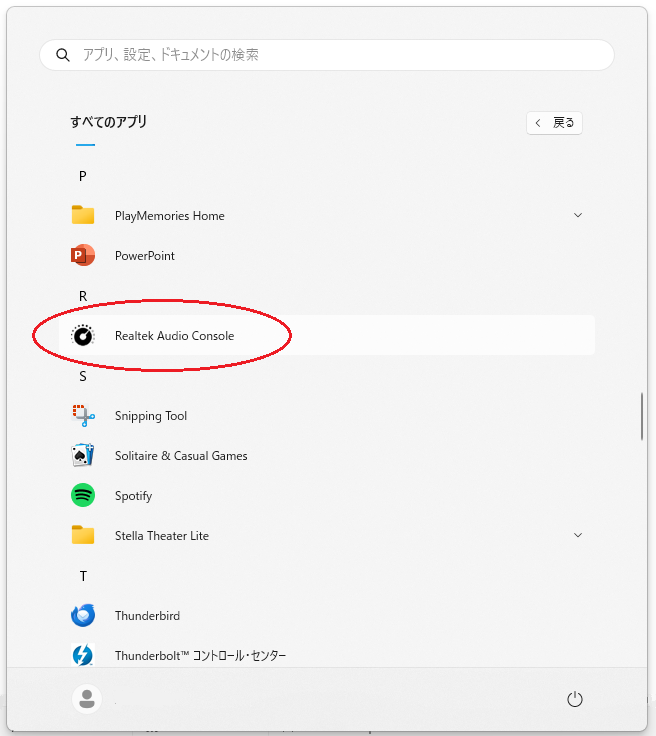This screenshot has height=736, width=656.
Task: Click the PlayMemories Home folder icon
Action: pos(83,215)
